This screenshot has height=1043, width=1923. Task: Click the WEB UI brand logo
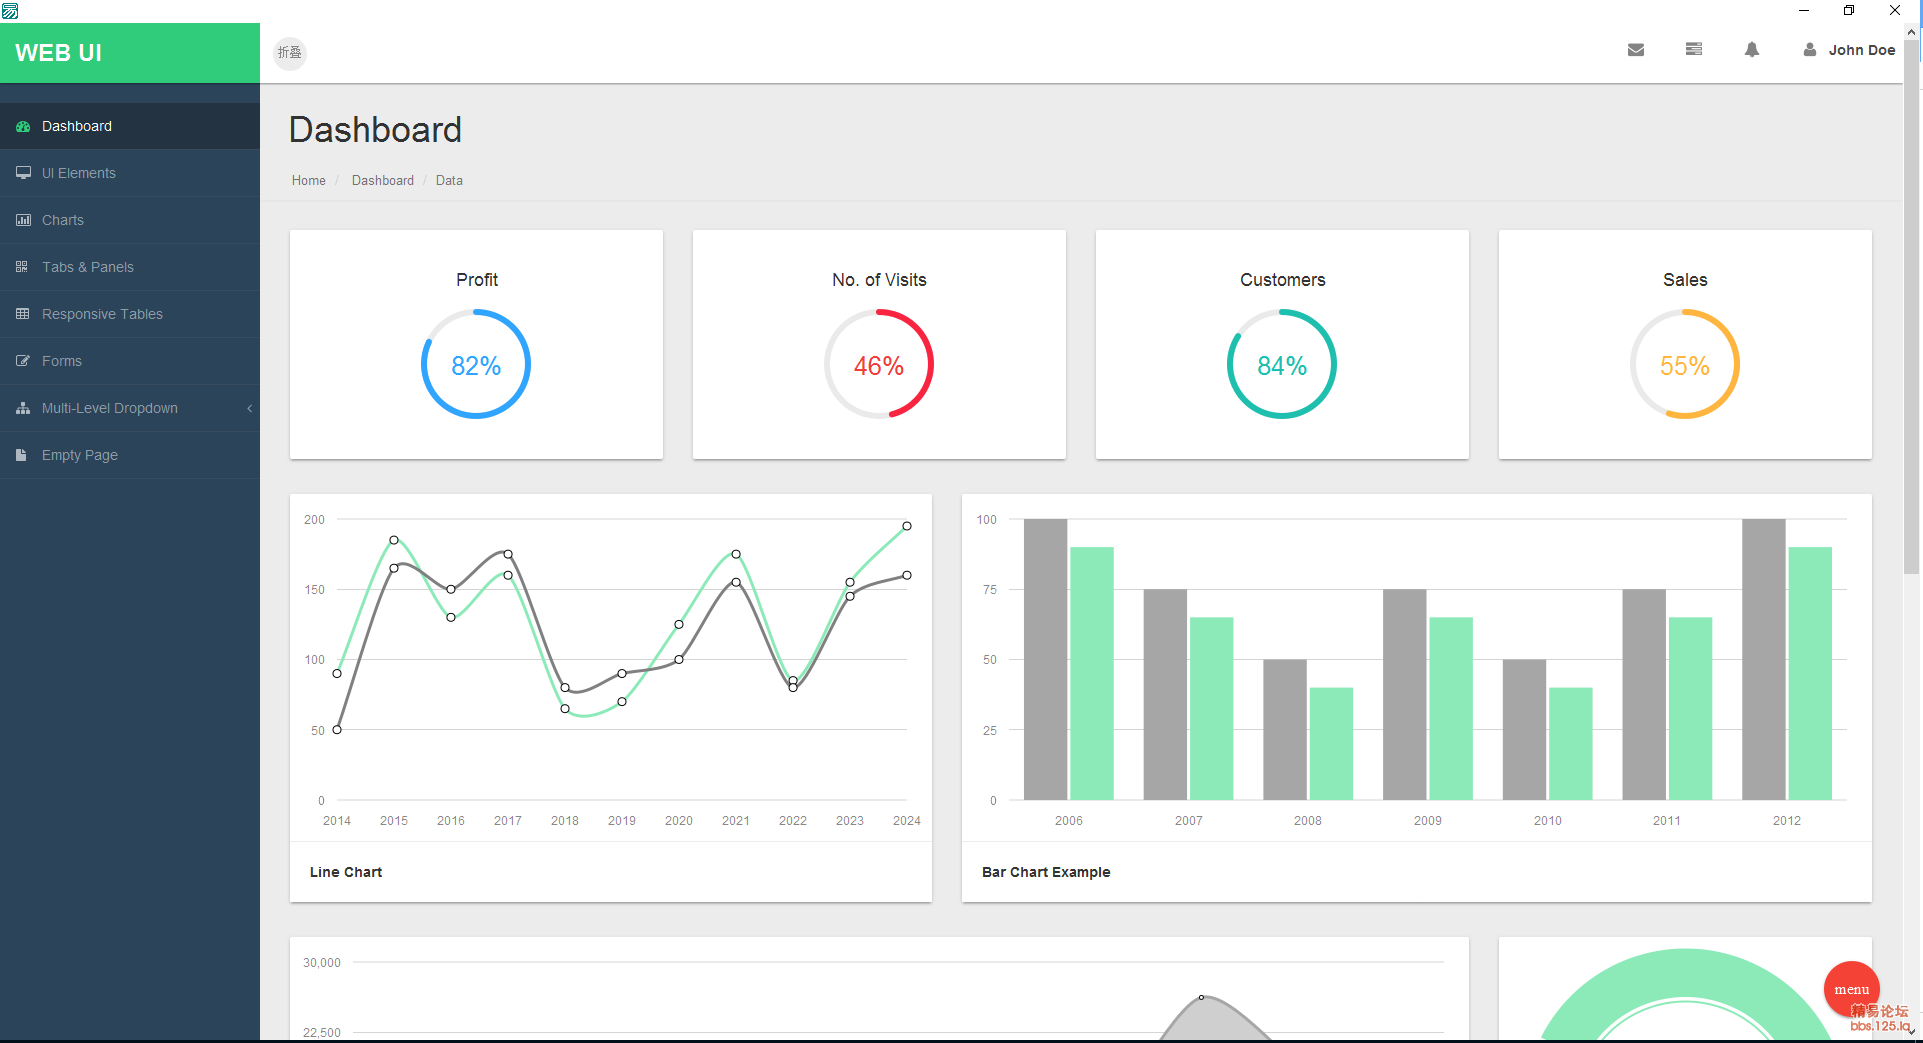[58, 53]
